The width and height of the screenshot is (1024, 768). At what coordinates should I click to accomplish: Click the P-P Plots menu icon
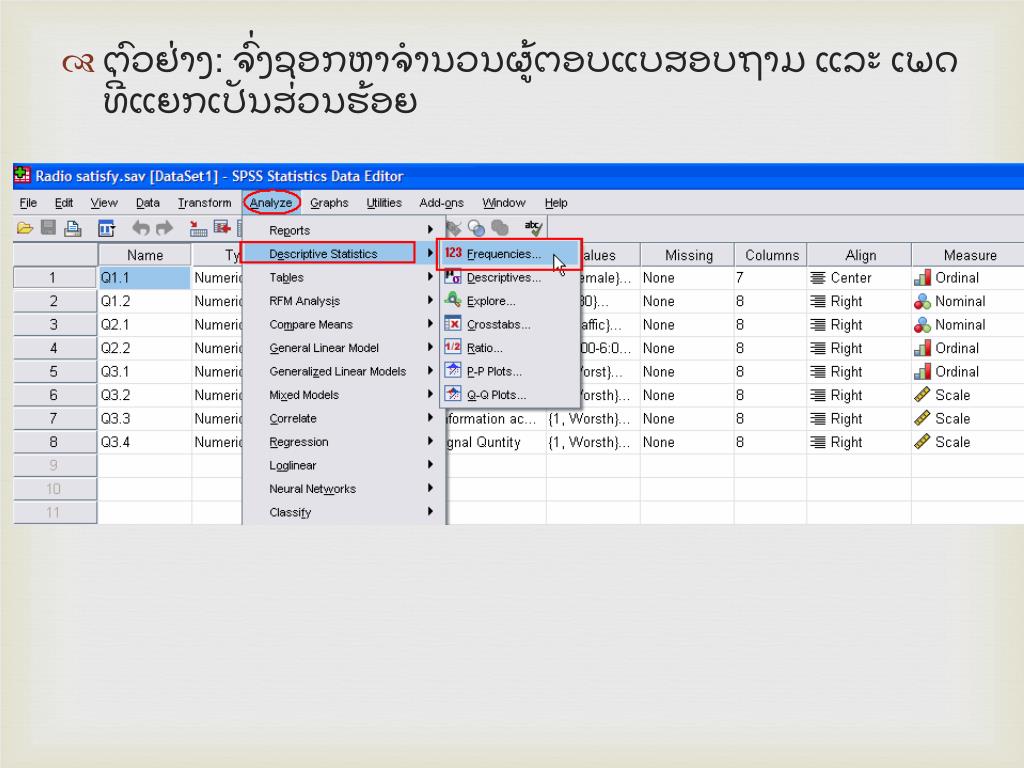click(453, 371)
